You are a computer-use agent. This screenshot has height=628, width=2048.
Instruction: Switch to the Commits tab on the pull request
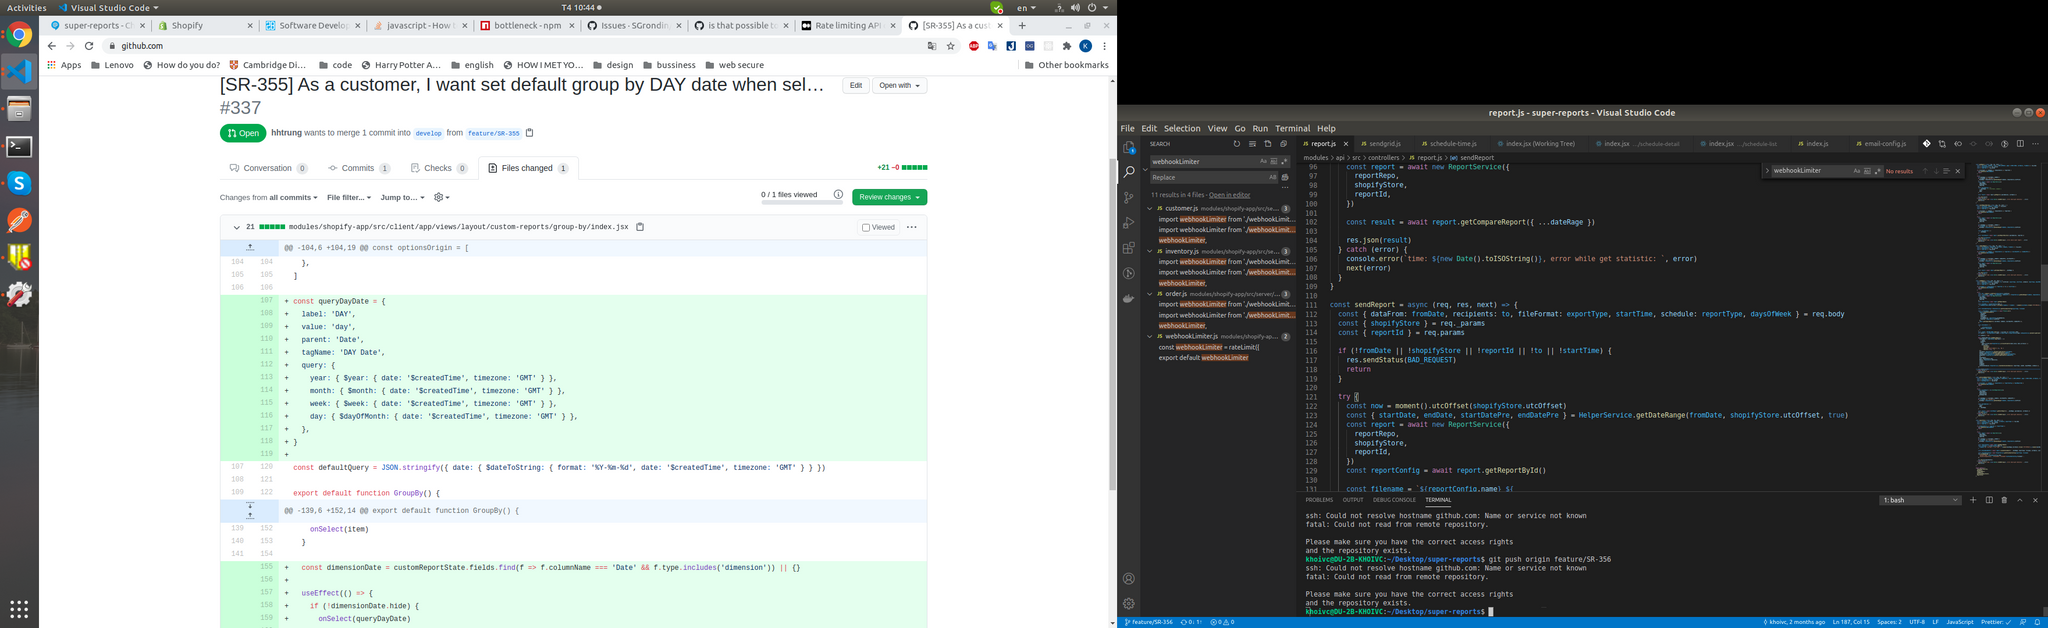[358, 168]
